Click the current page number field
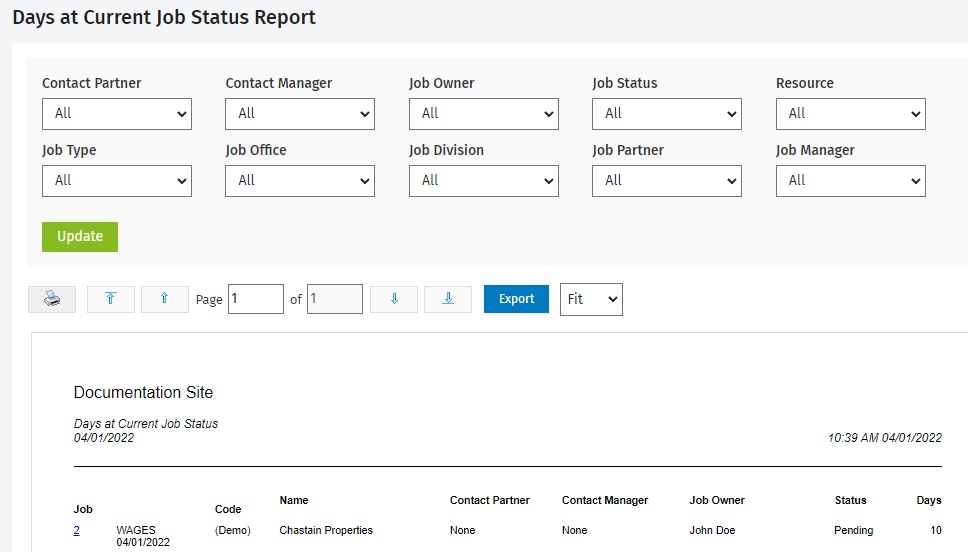Screen dimensions: 968x552 tap(256, 299)
